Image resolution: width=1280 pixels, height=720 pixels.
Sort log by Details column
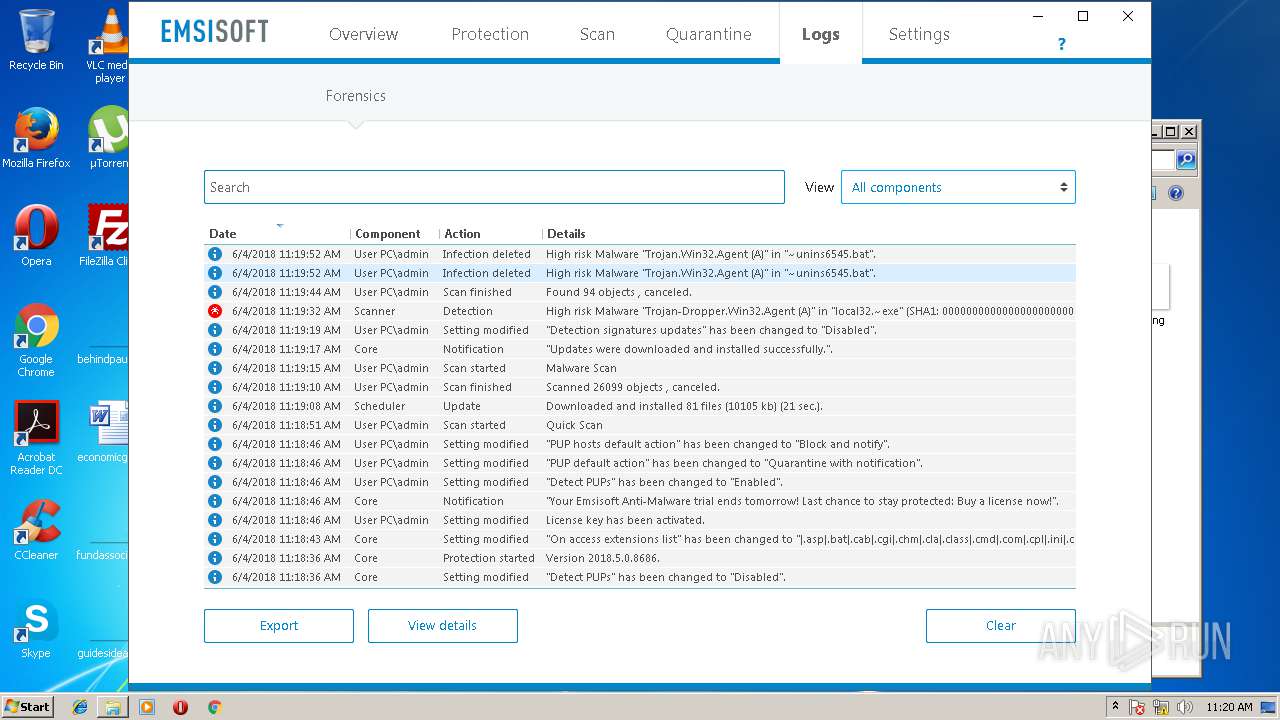click(x=566, y=234)
